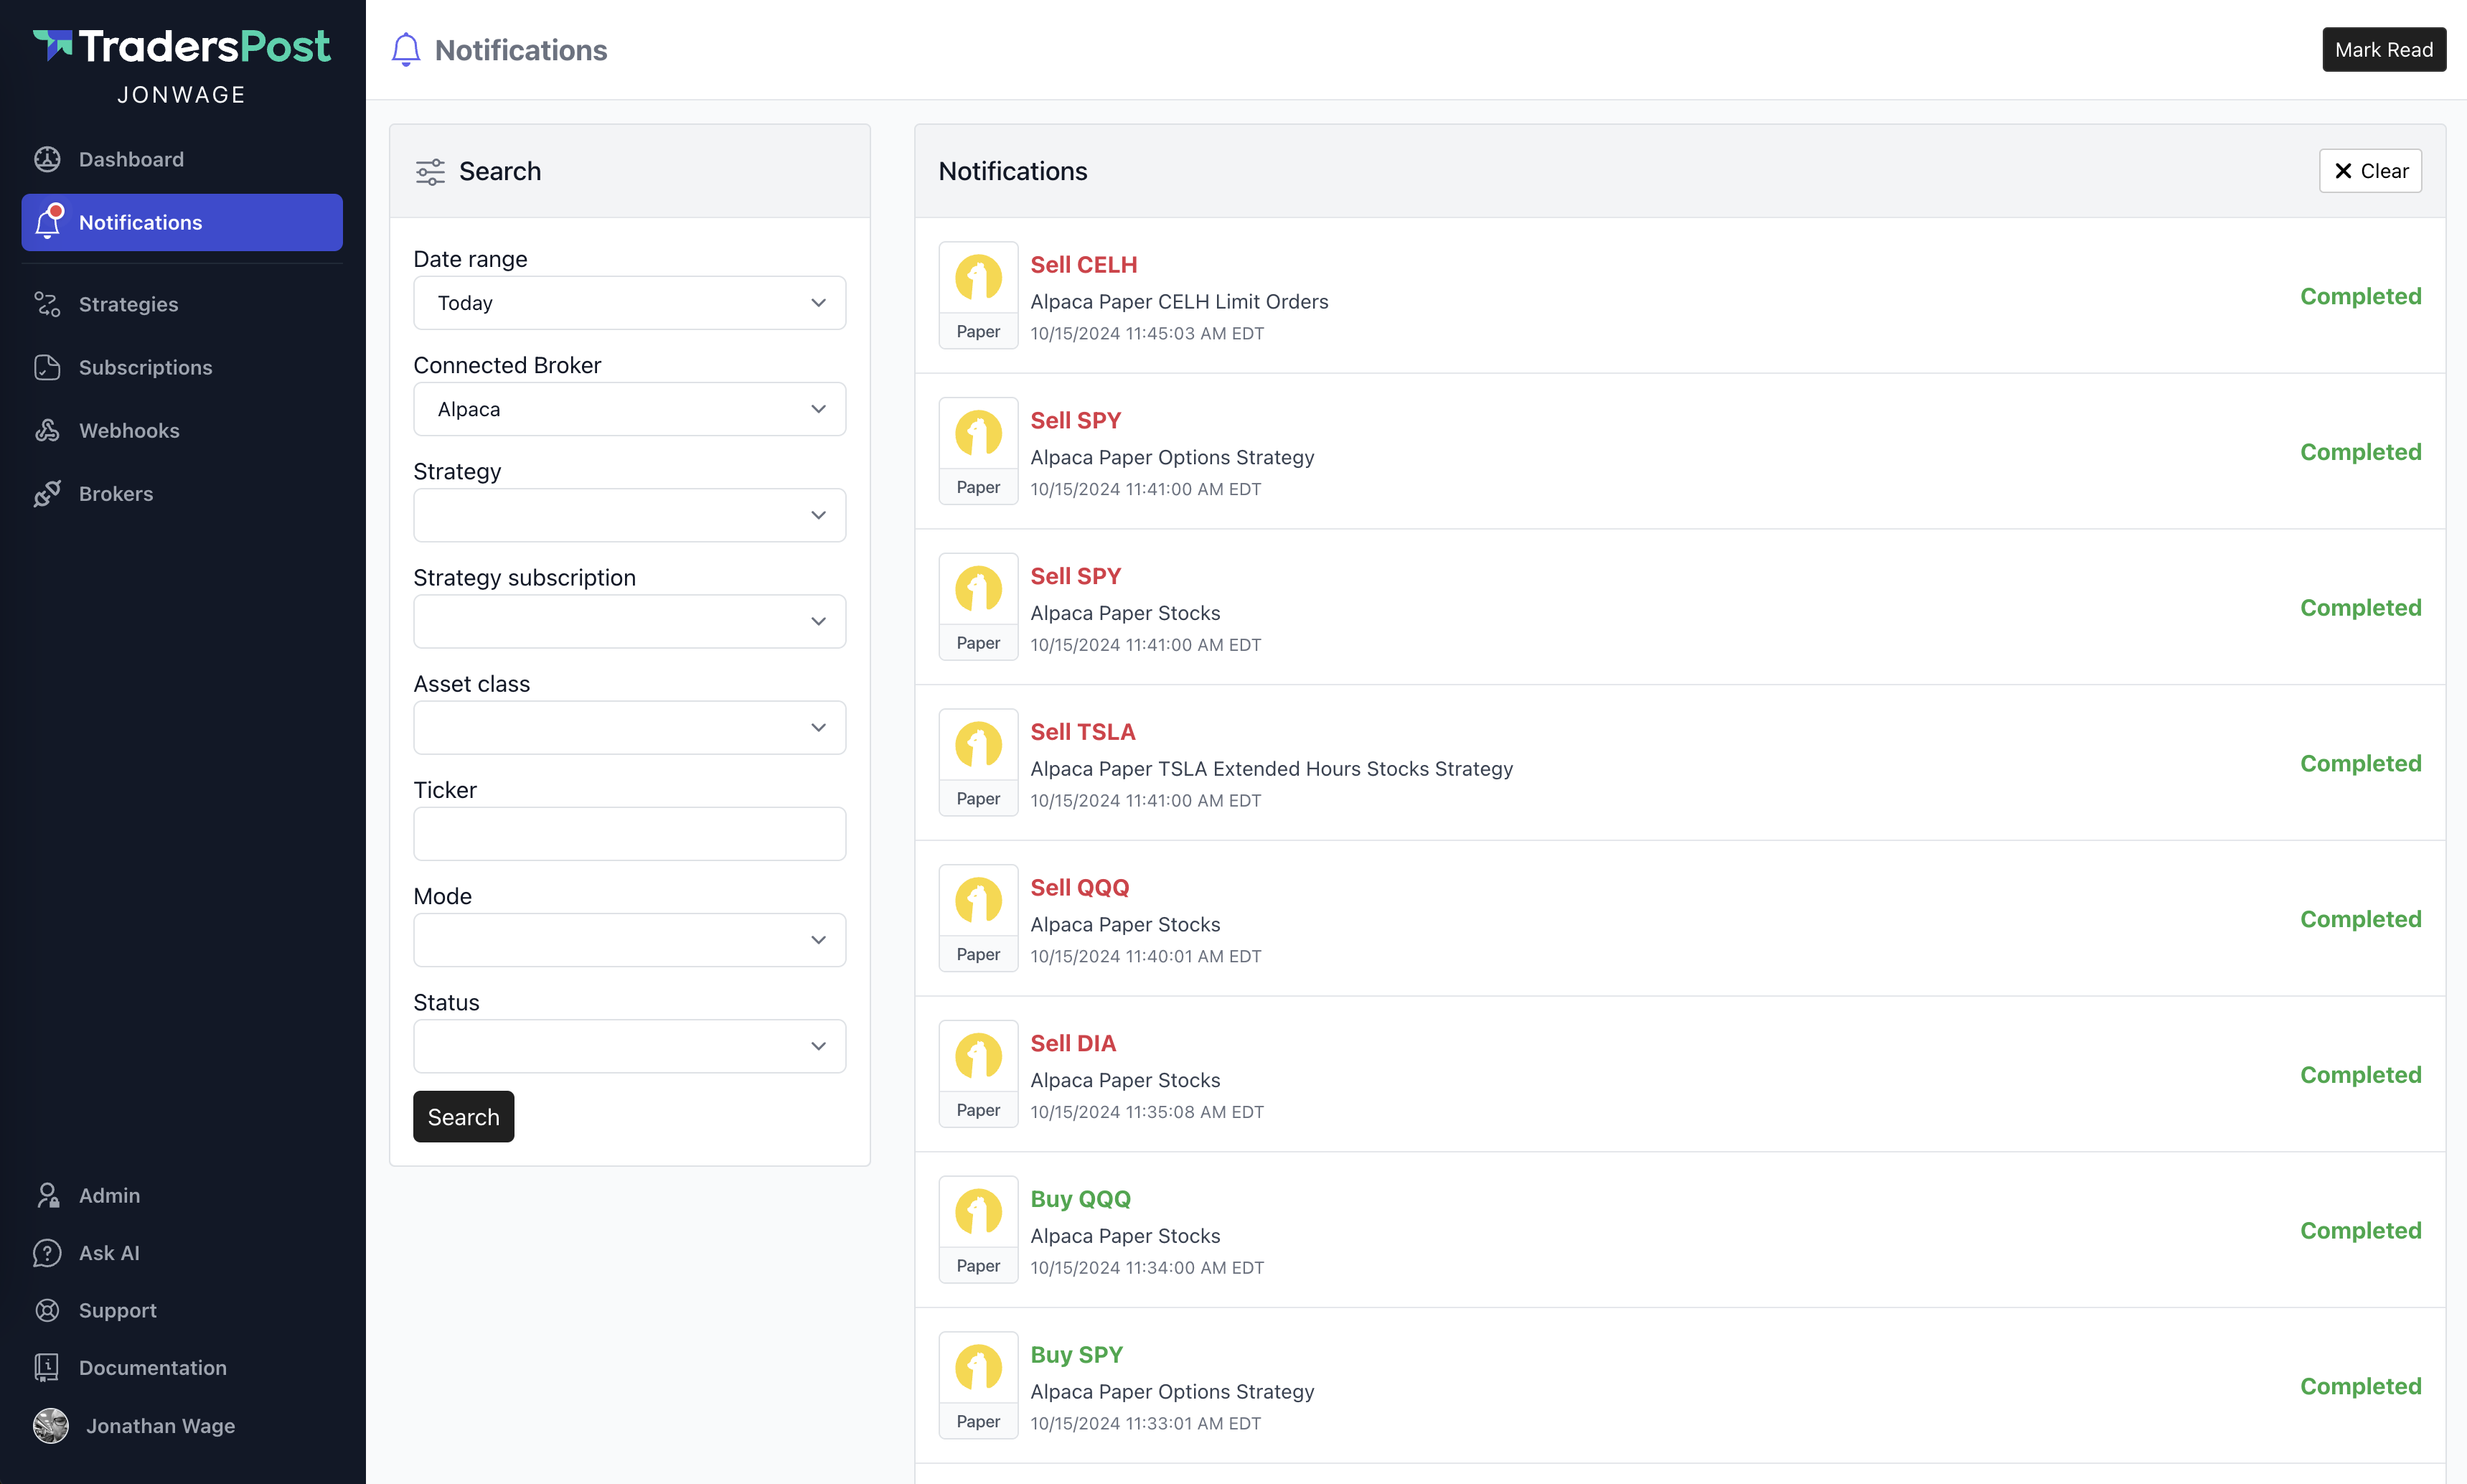The image size is (2467, 1484).
Task: Navigate to Webhooks in the sidebar
Action: pyautogui.click(x=182, y=430)
